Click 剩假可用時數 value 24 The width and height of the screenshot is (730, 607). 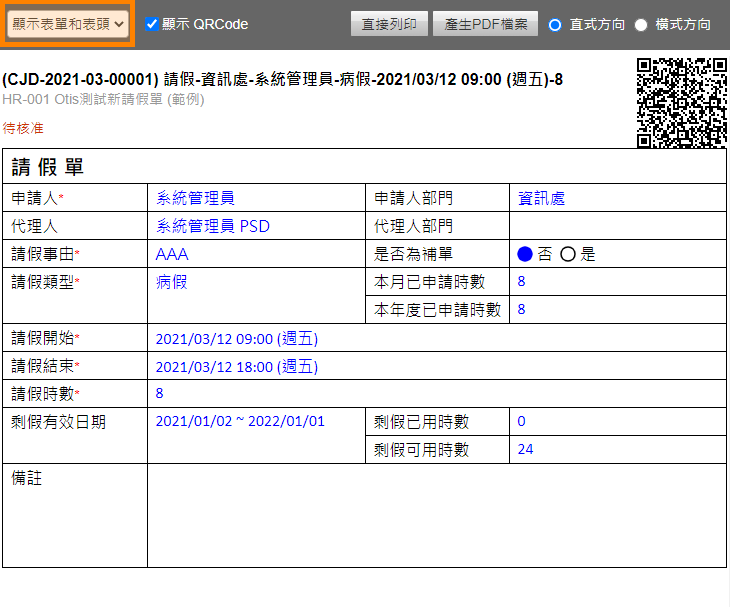pyautogui.click(x=525, y=449)
